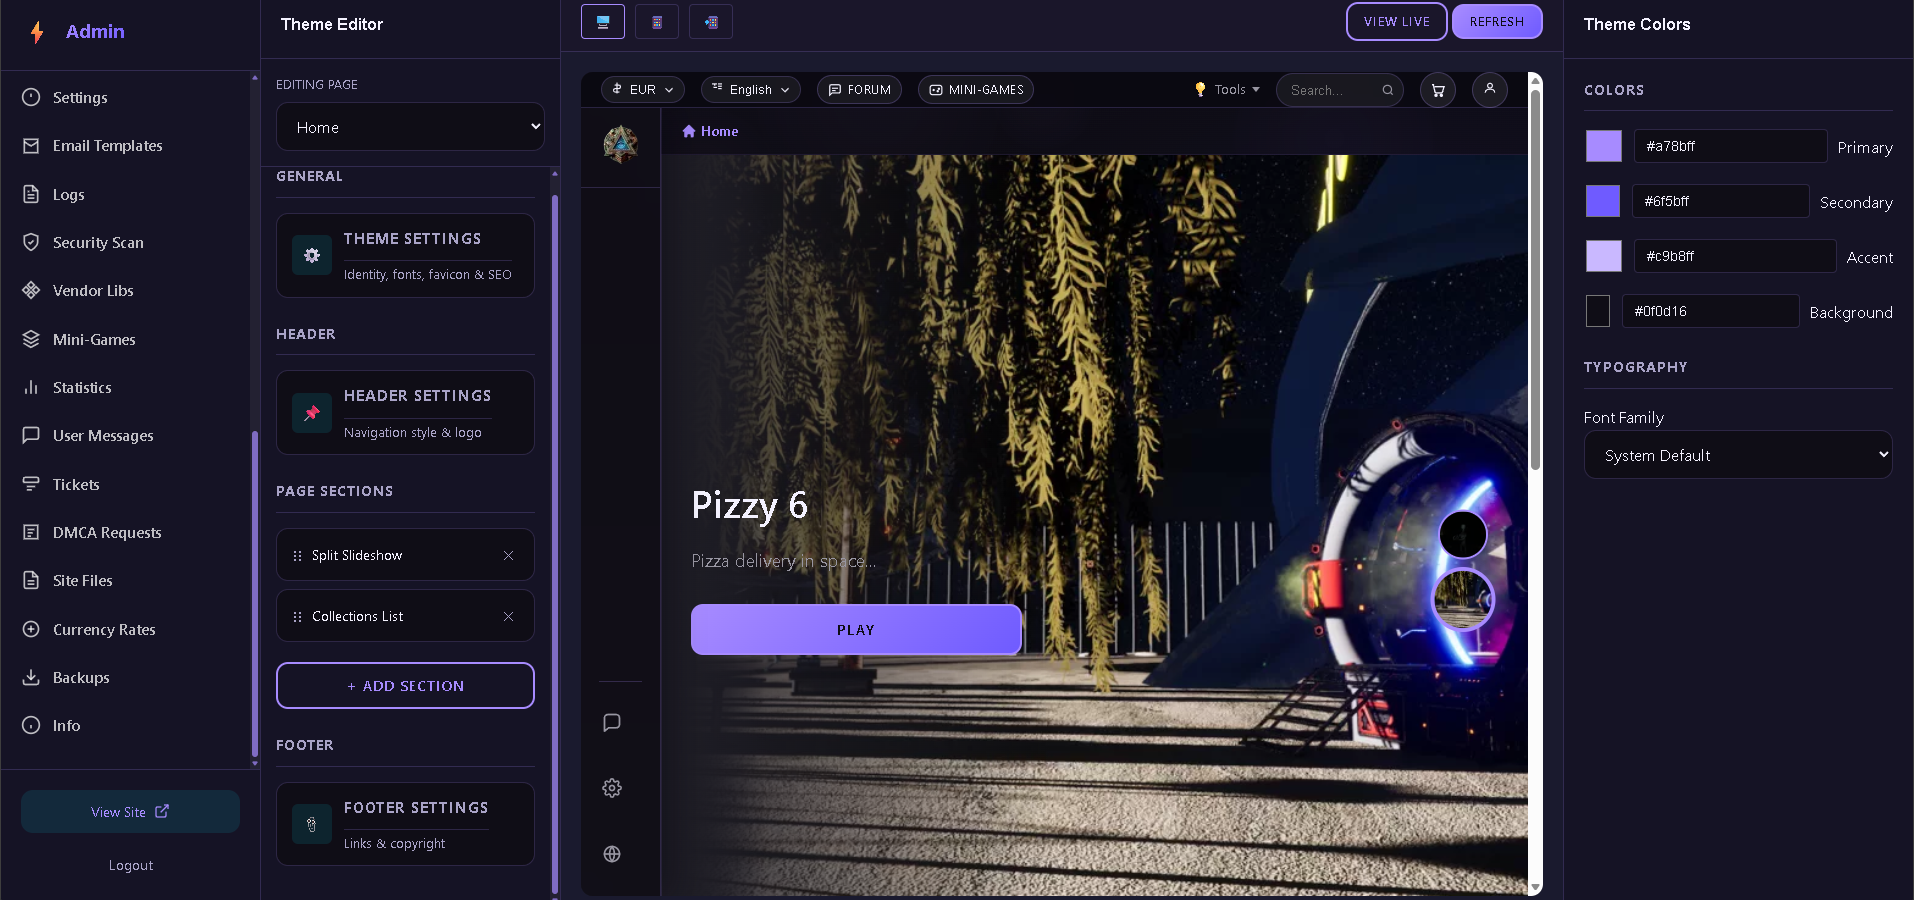Open the Tools dropdown in preview header

tap(1227, 89)
